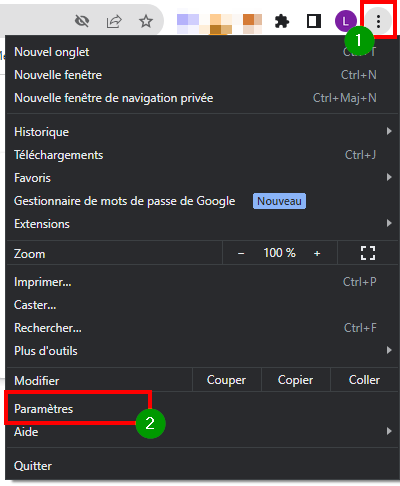Open the Extensions puzzle piece icon
The width and height of the screenshot is (400, 486).
click(x=282, y=22)
